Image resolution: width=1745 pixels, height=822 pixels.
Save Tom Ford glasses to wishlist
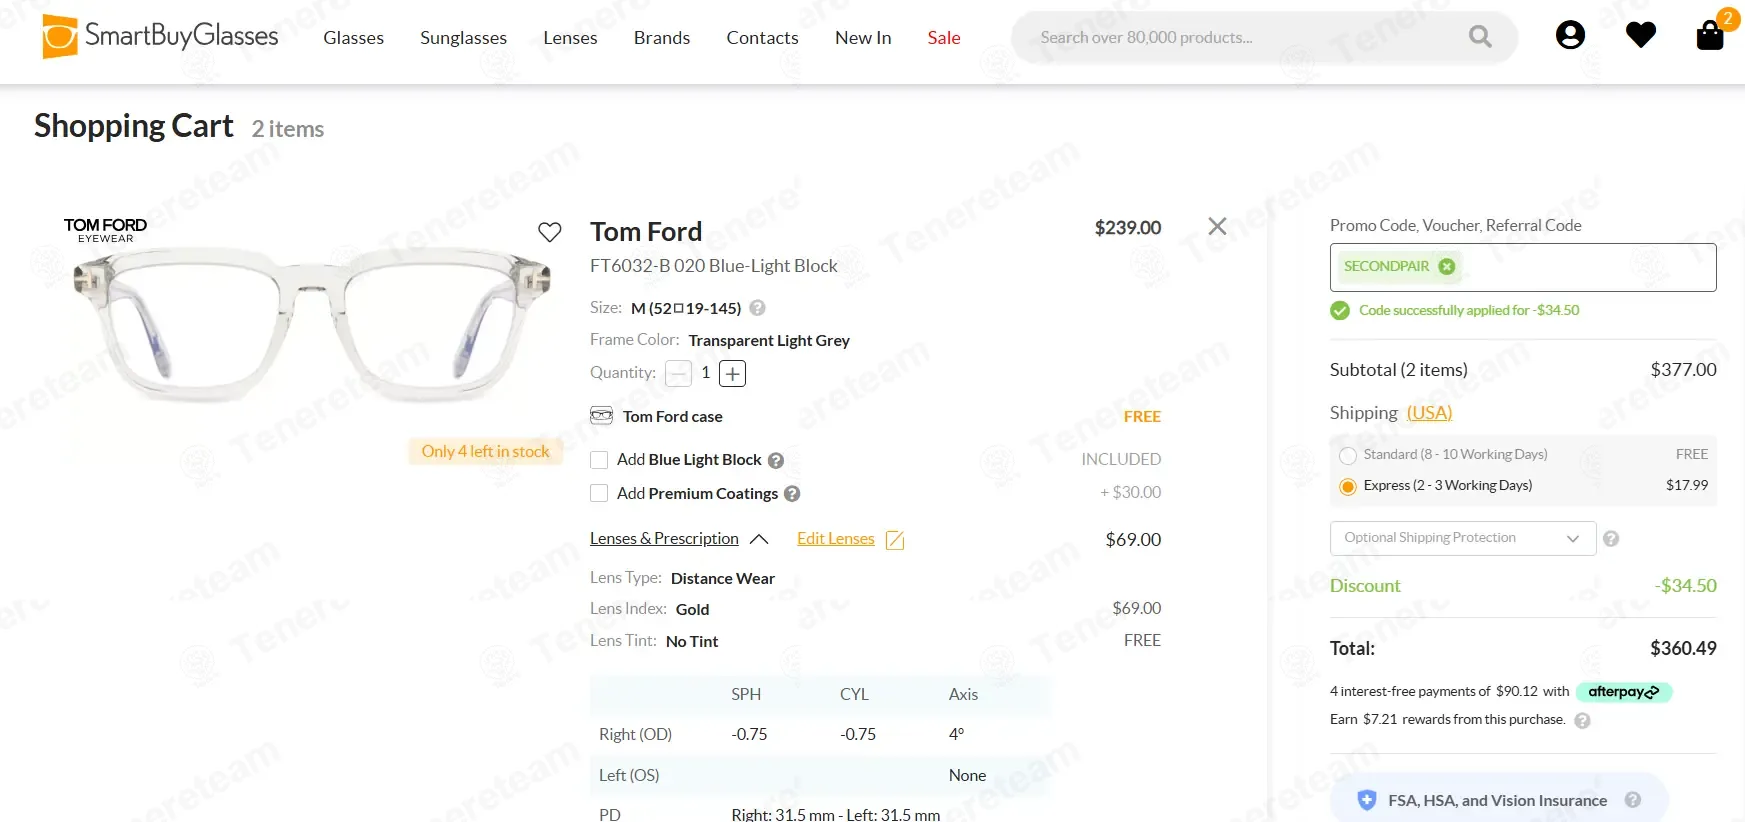coord(550,232)
